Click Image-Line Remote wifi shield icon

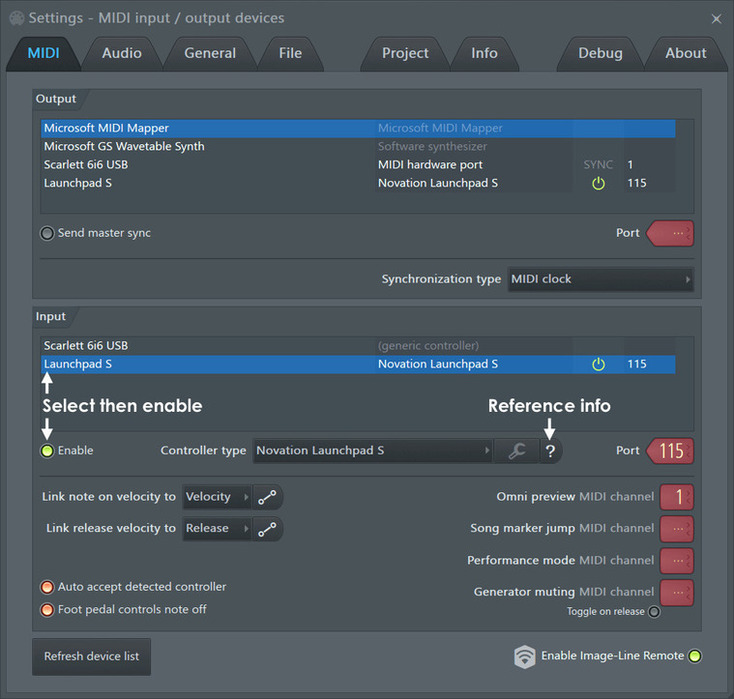[524, 656]
